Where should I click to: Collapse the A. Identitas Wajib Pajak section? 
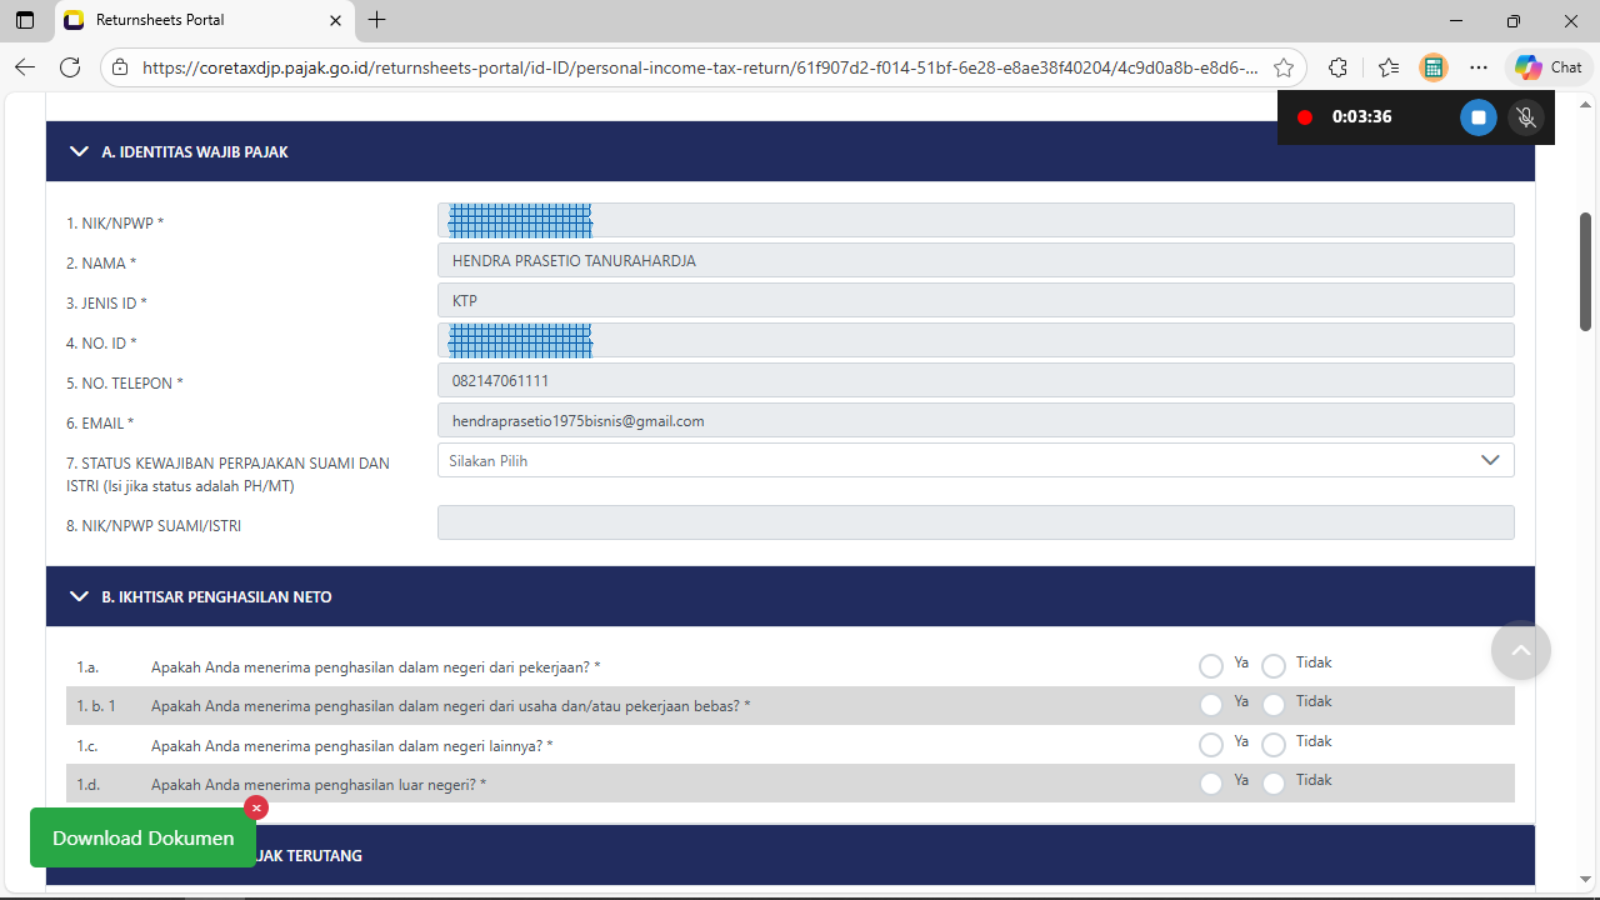tap(79, 152)
